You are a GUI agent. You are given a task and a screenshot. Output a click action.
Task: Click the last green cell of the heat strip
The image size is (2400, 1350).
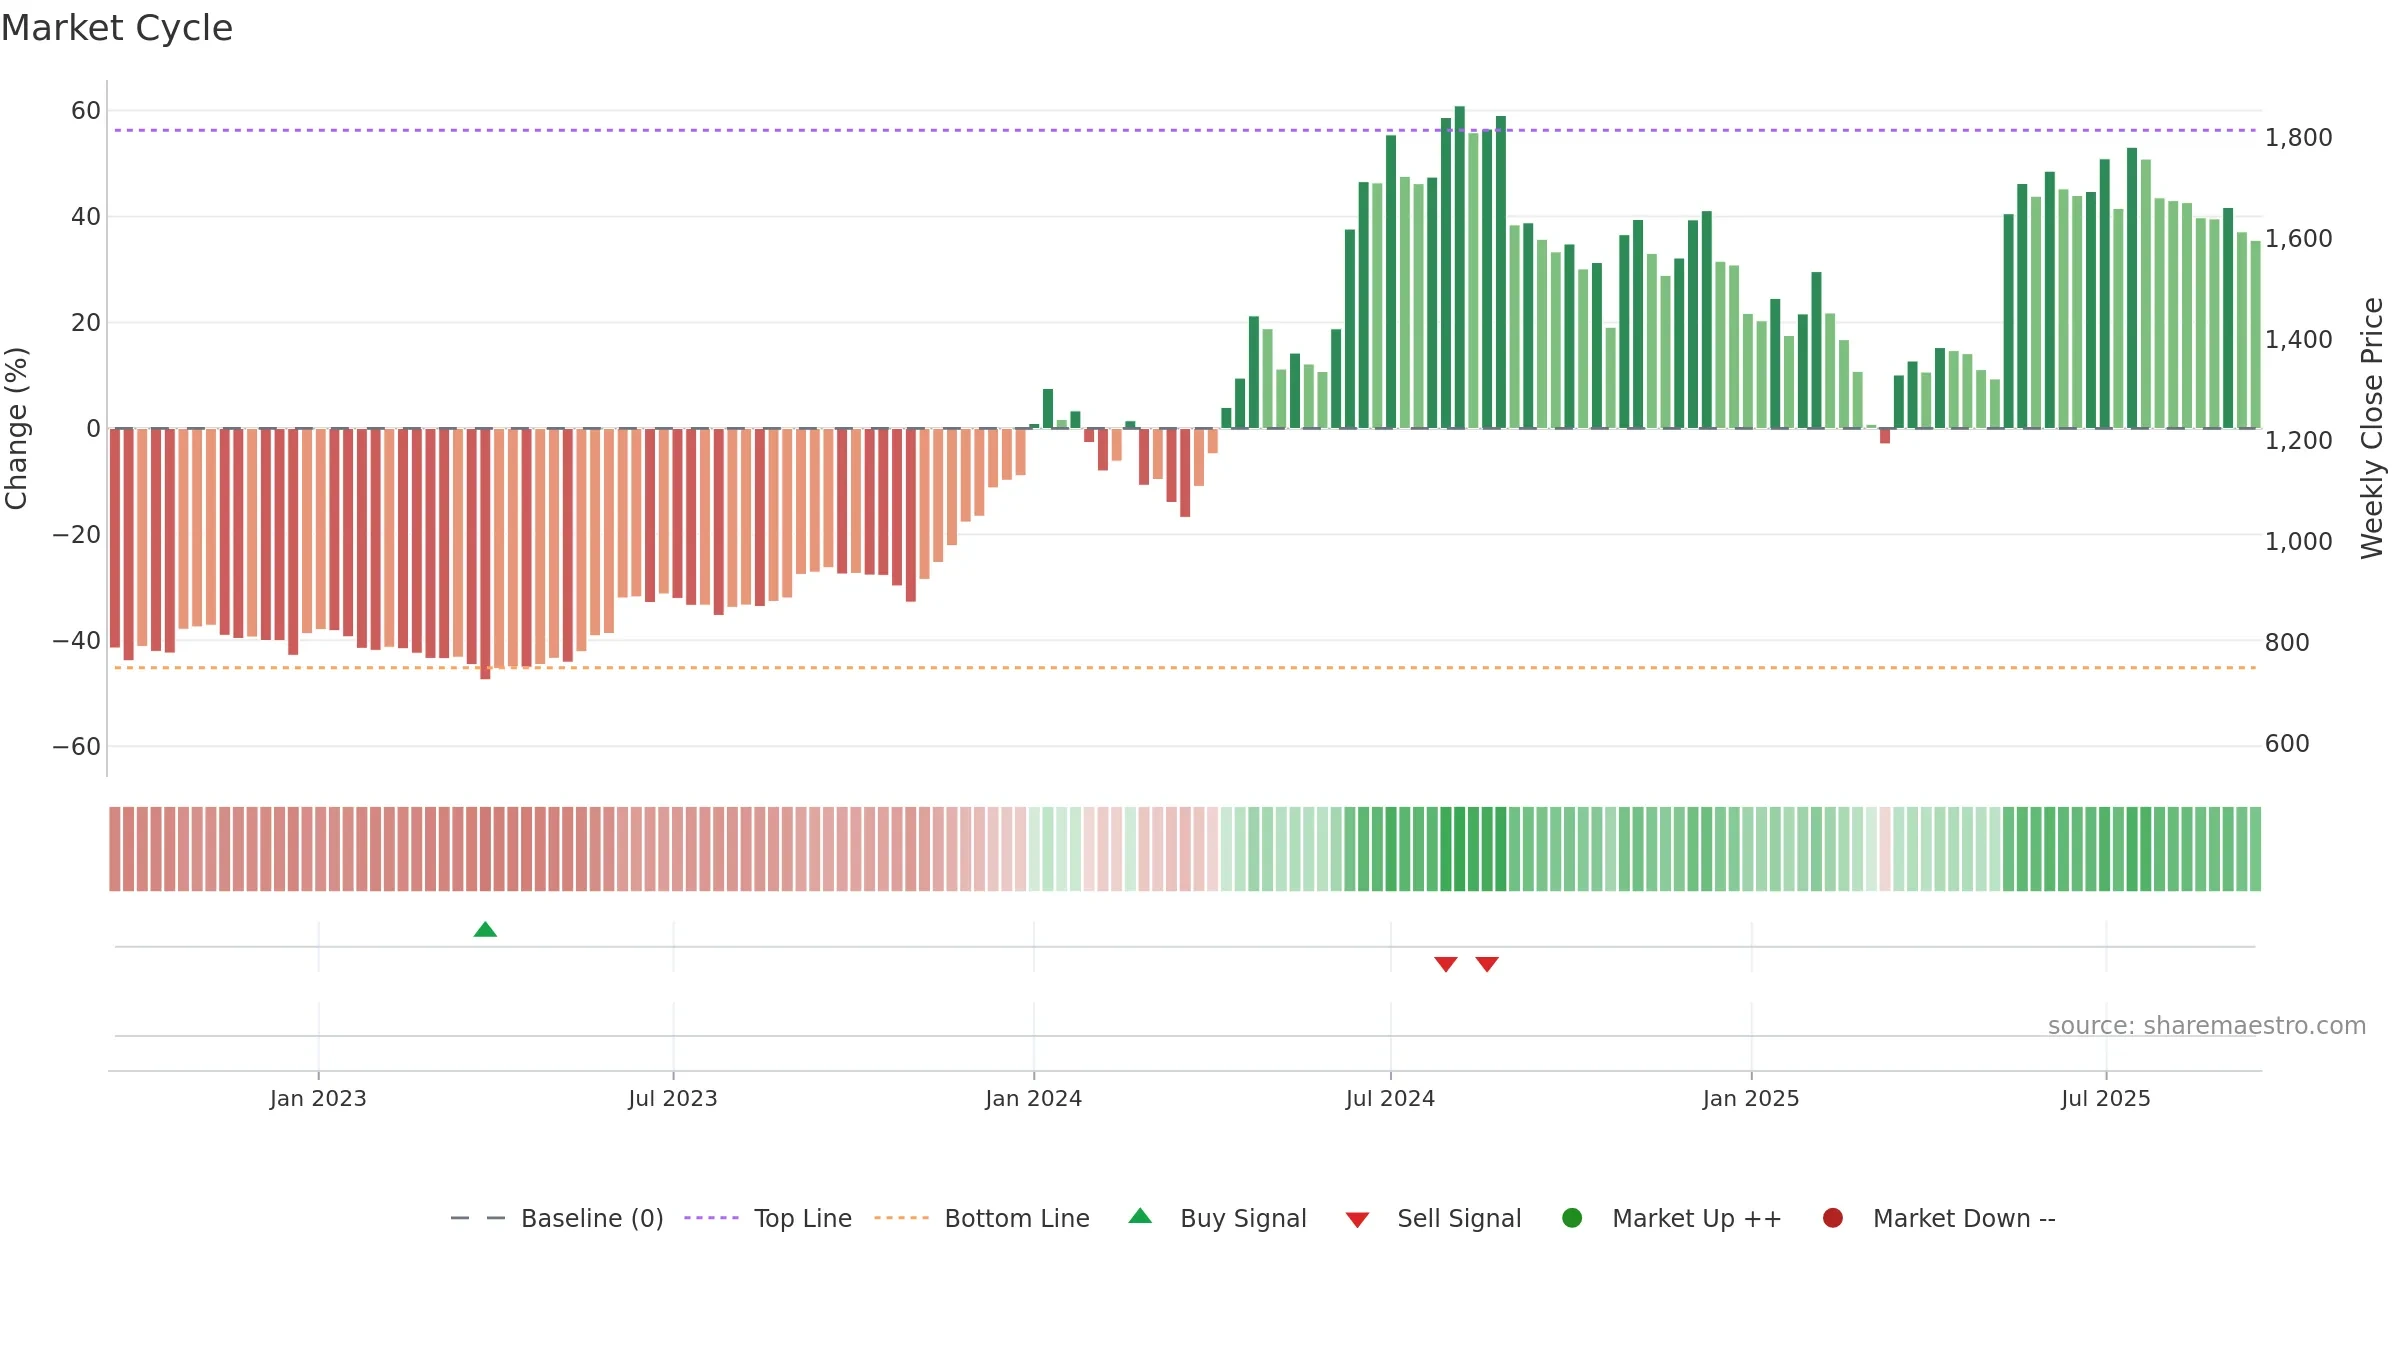point(2255,849)
